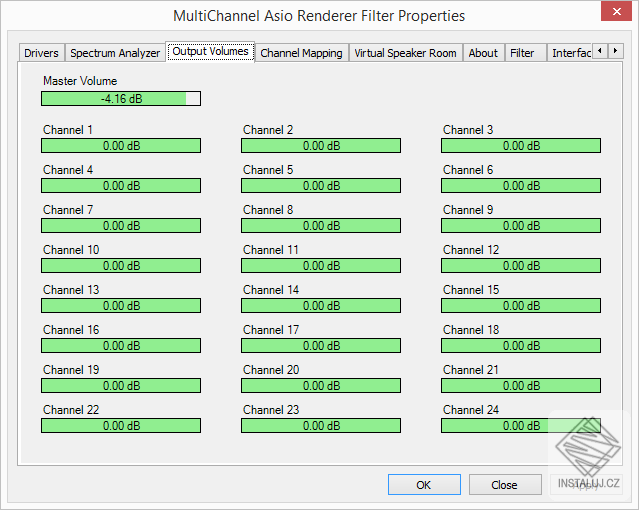Change the Channel 16 volume level
639x510 pixels.
point(121,345)
